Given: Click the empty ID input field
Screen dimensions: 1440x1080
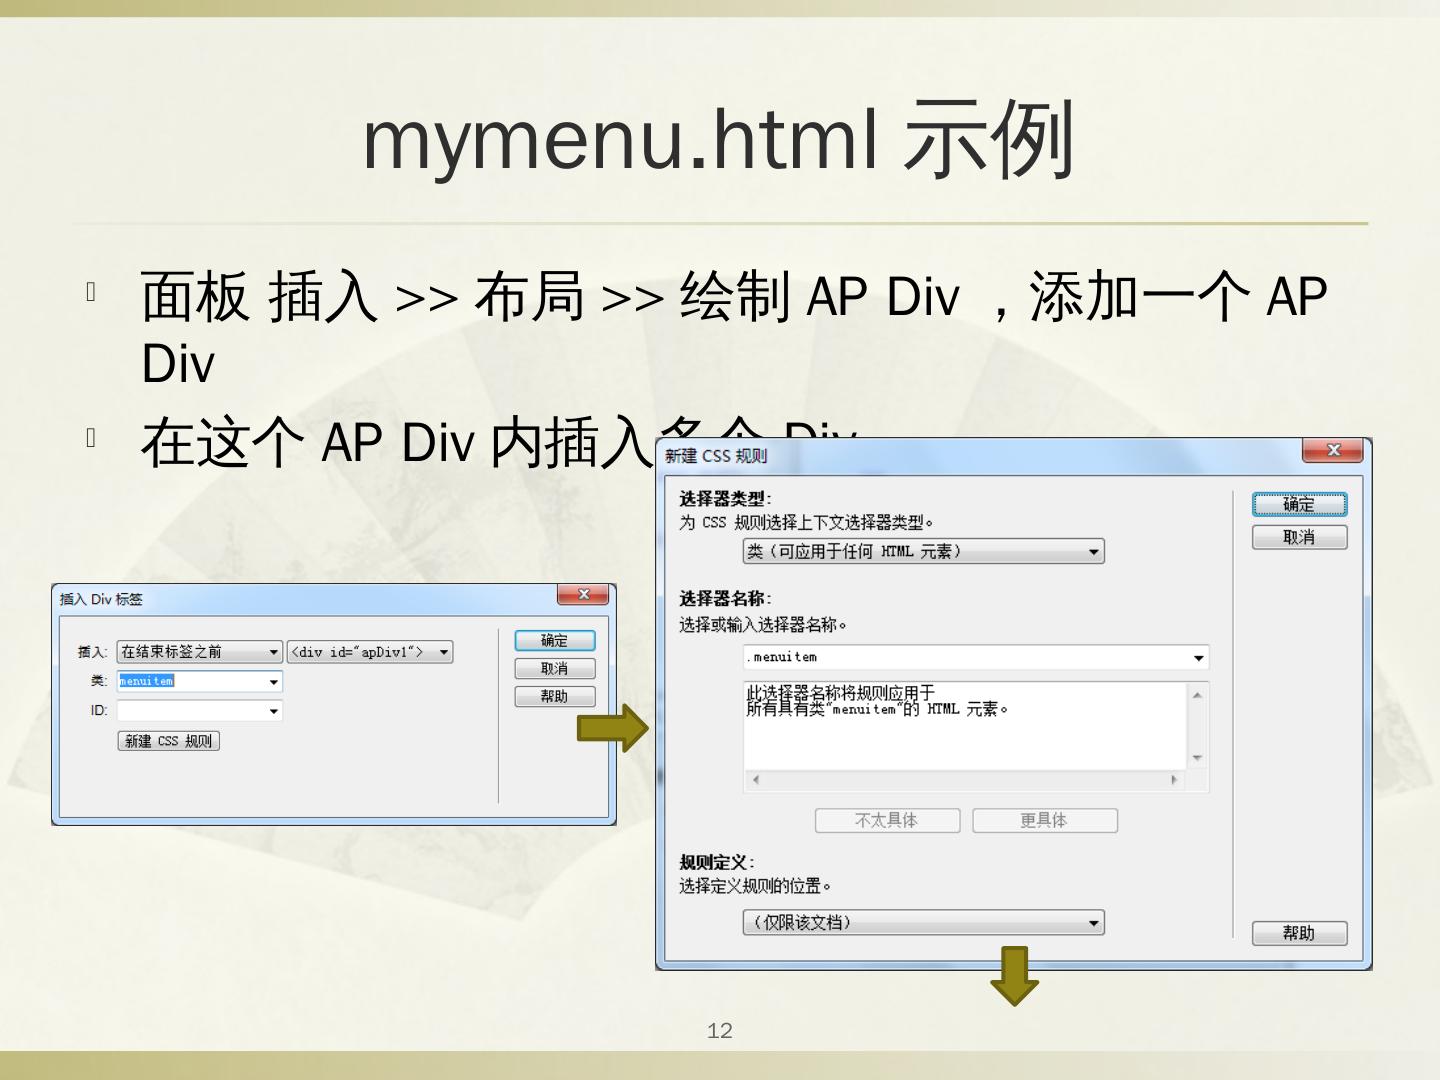Looking at the screenshot, I should pyautogui.click(x=190, y=711).
